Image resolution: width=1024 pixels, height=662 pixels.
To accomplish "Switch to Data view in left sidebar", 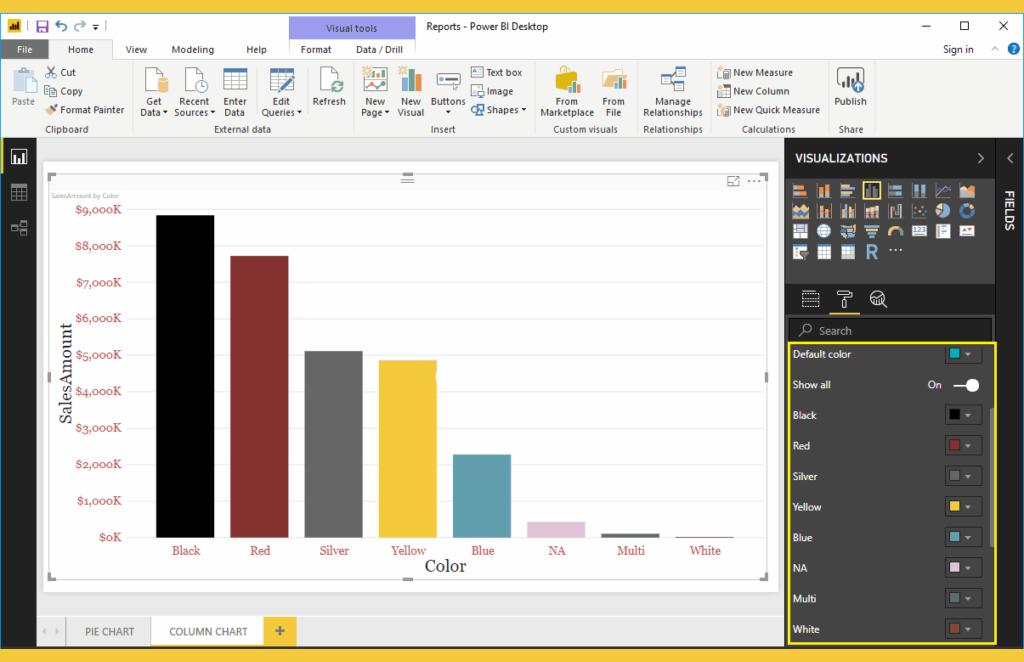I will [19, 192].
